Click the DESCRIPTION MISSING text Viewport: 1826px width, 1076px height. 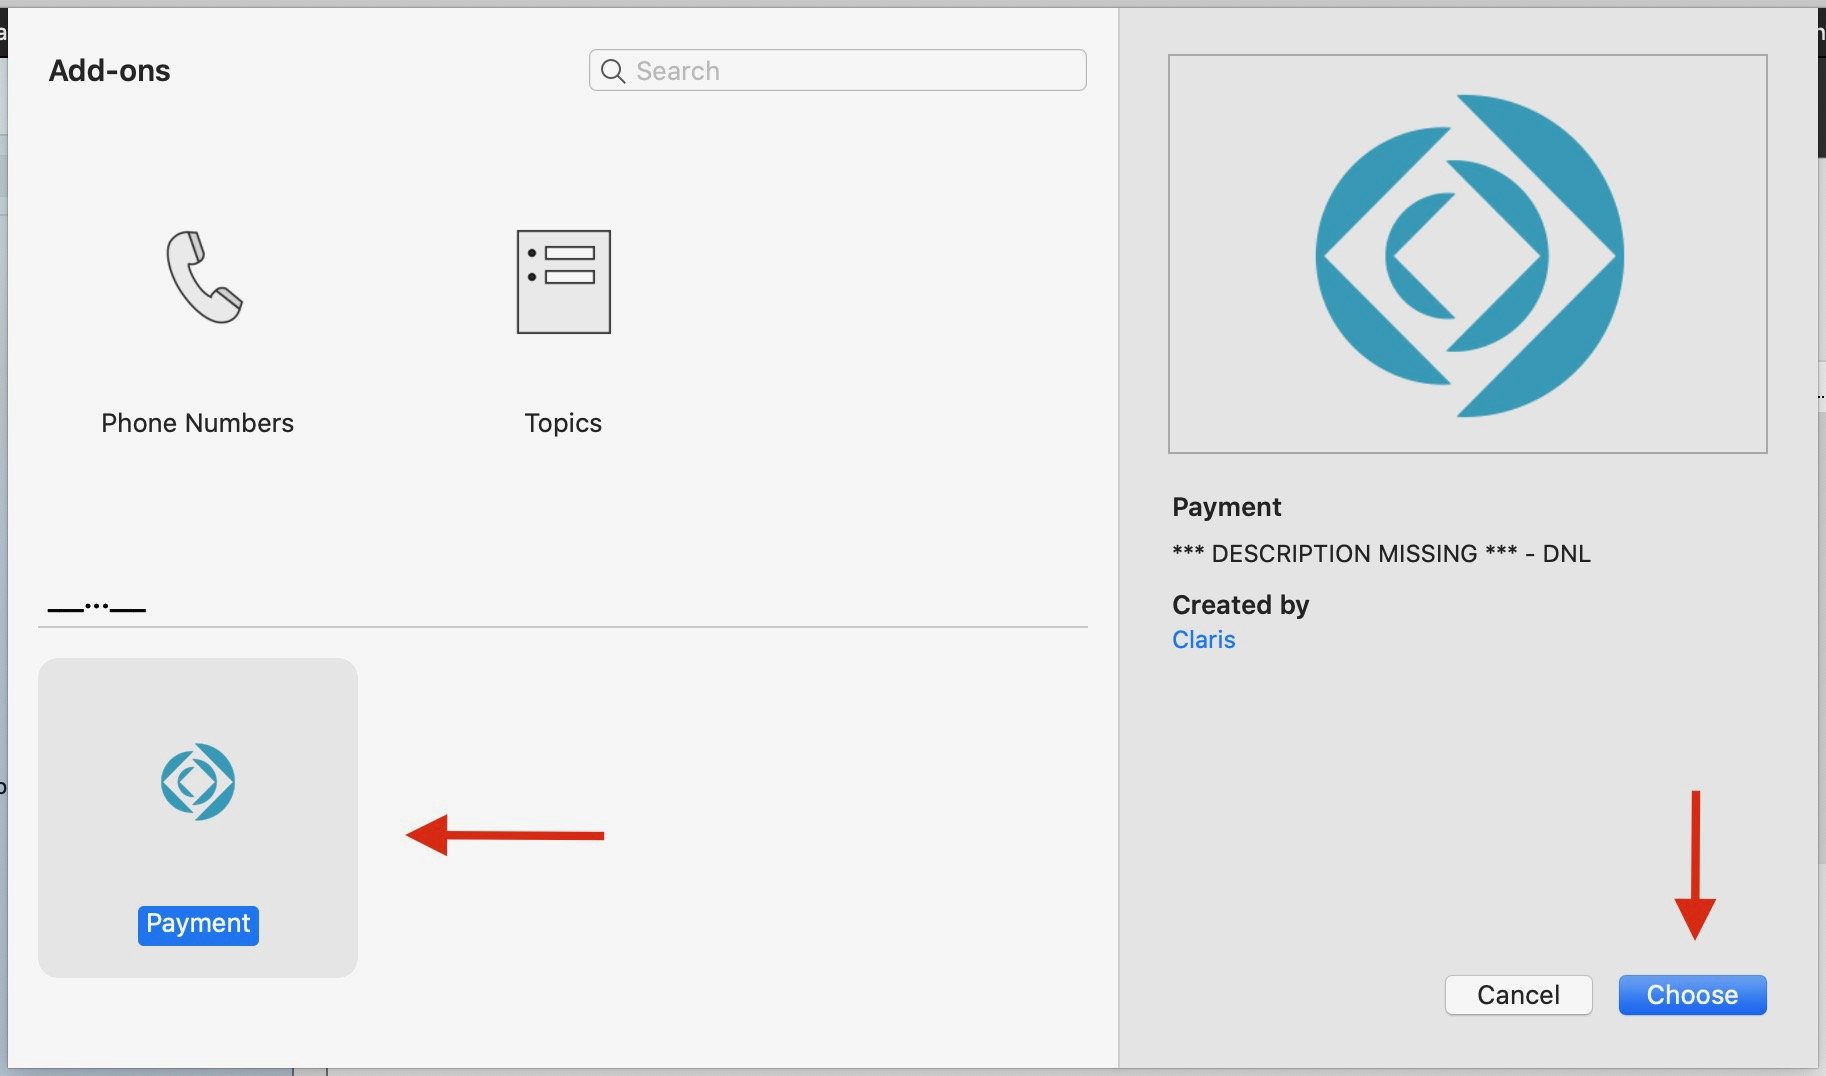(x=1381, y=554)
